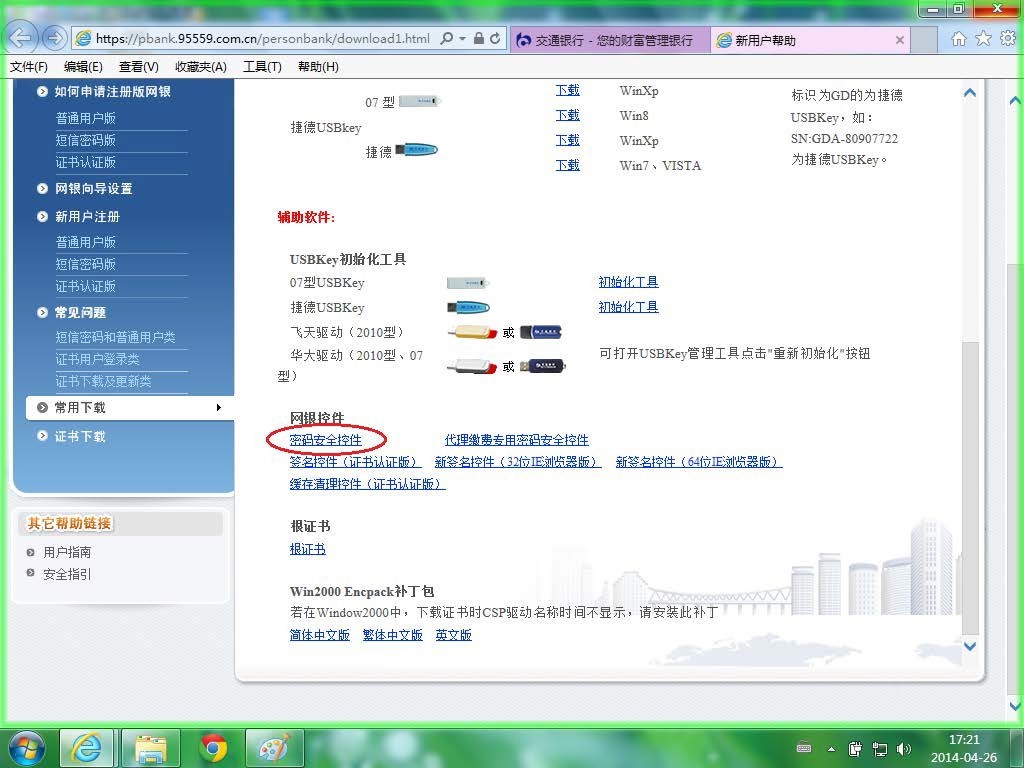Open 安全指引 help link

tap(67, 575)
